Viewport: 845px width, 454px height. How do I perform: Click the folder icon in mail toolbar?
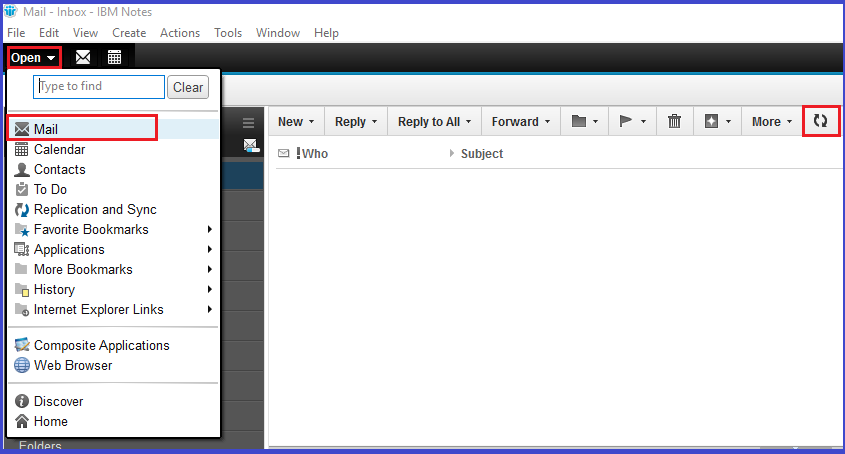pos(579,121)
